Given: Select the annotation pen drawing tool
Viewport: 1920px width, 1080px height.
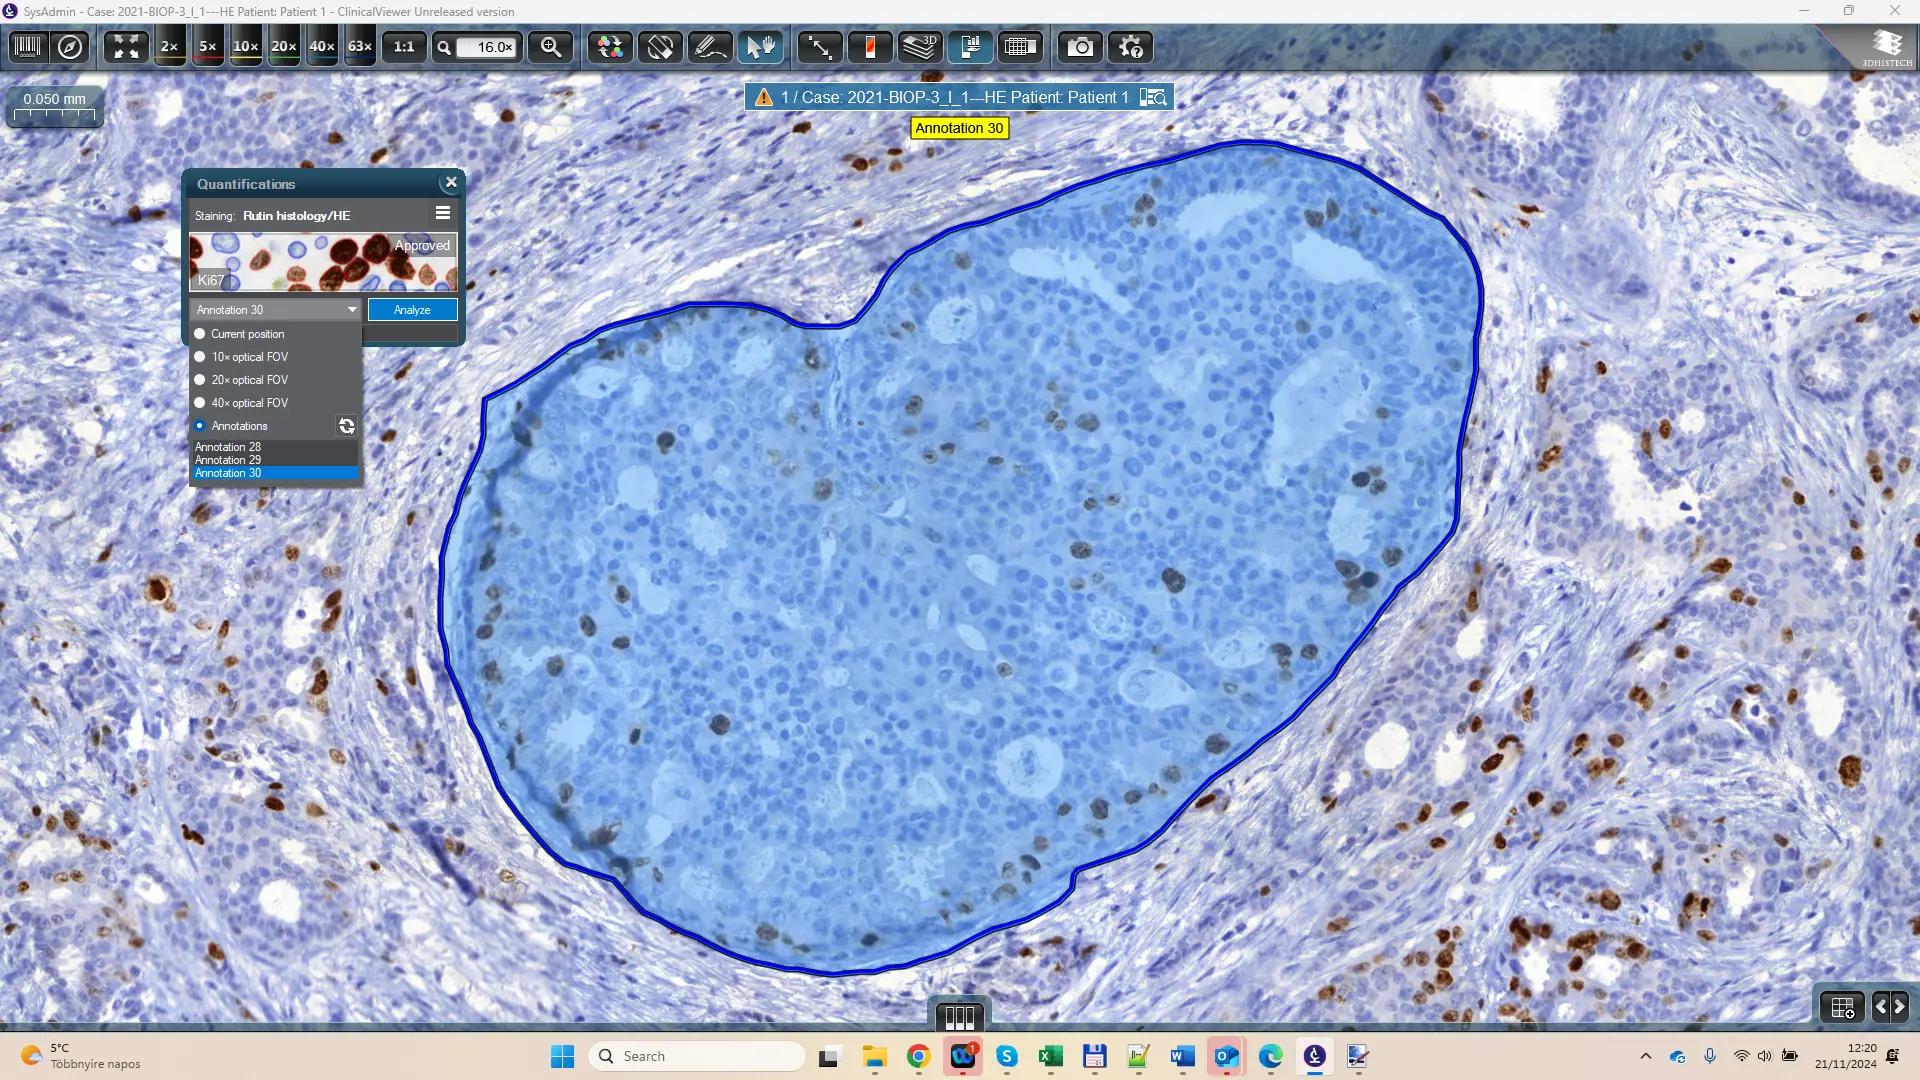Looking at the screenshot, I should [x=710, y=47].
